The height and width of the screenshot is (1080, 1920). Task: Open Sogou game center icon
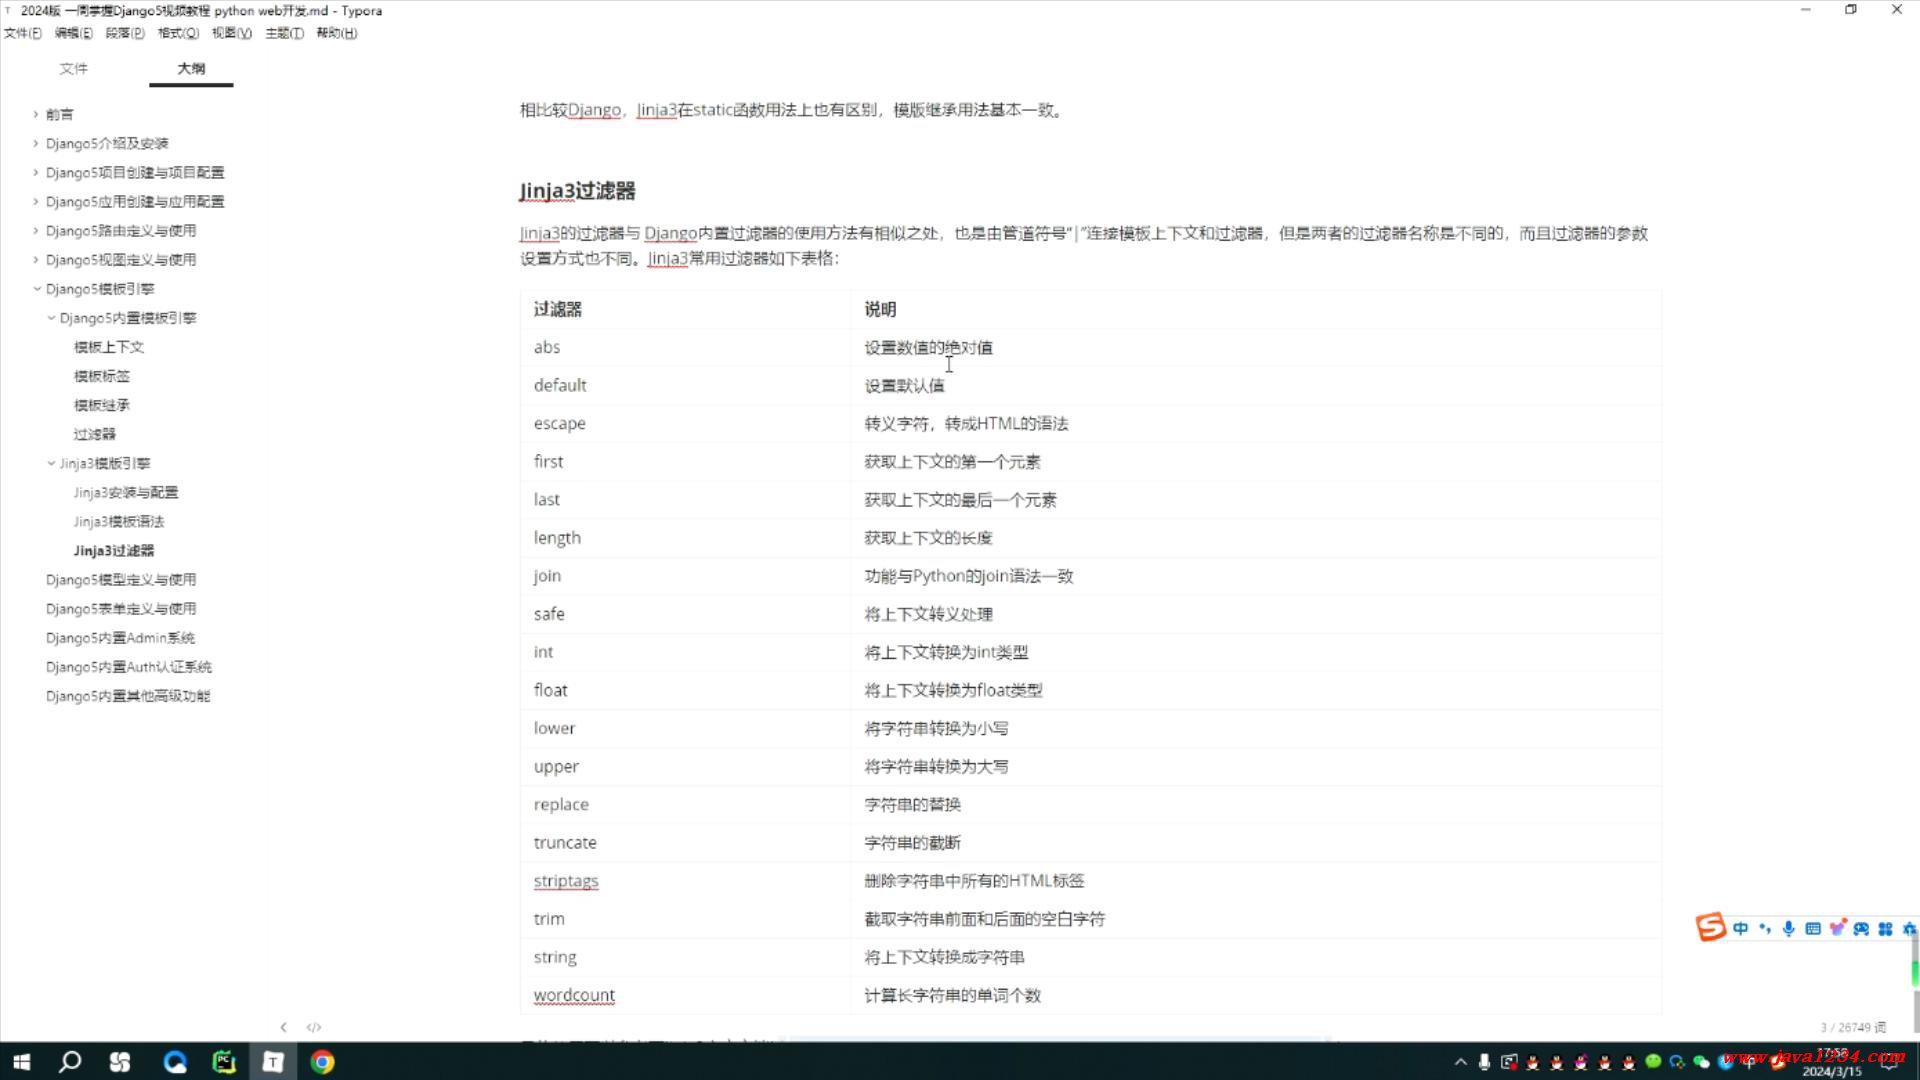[1862, 928]
